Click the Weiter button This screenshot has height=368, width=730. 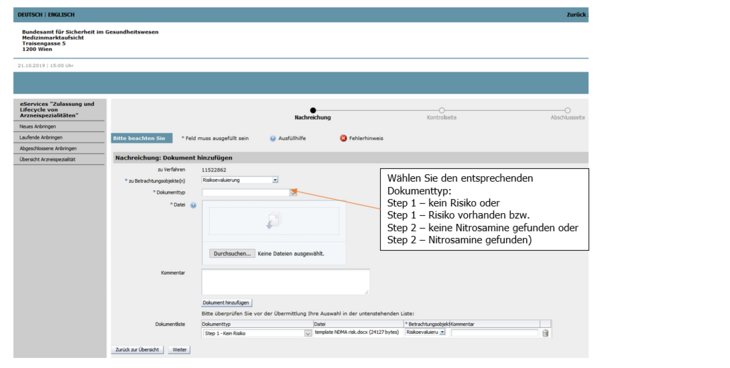click(x=179, y=349)
